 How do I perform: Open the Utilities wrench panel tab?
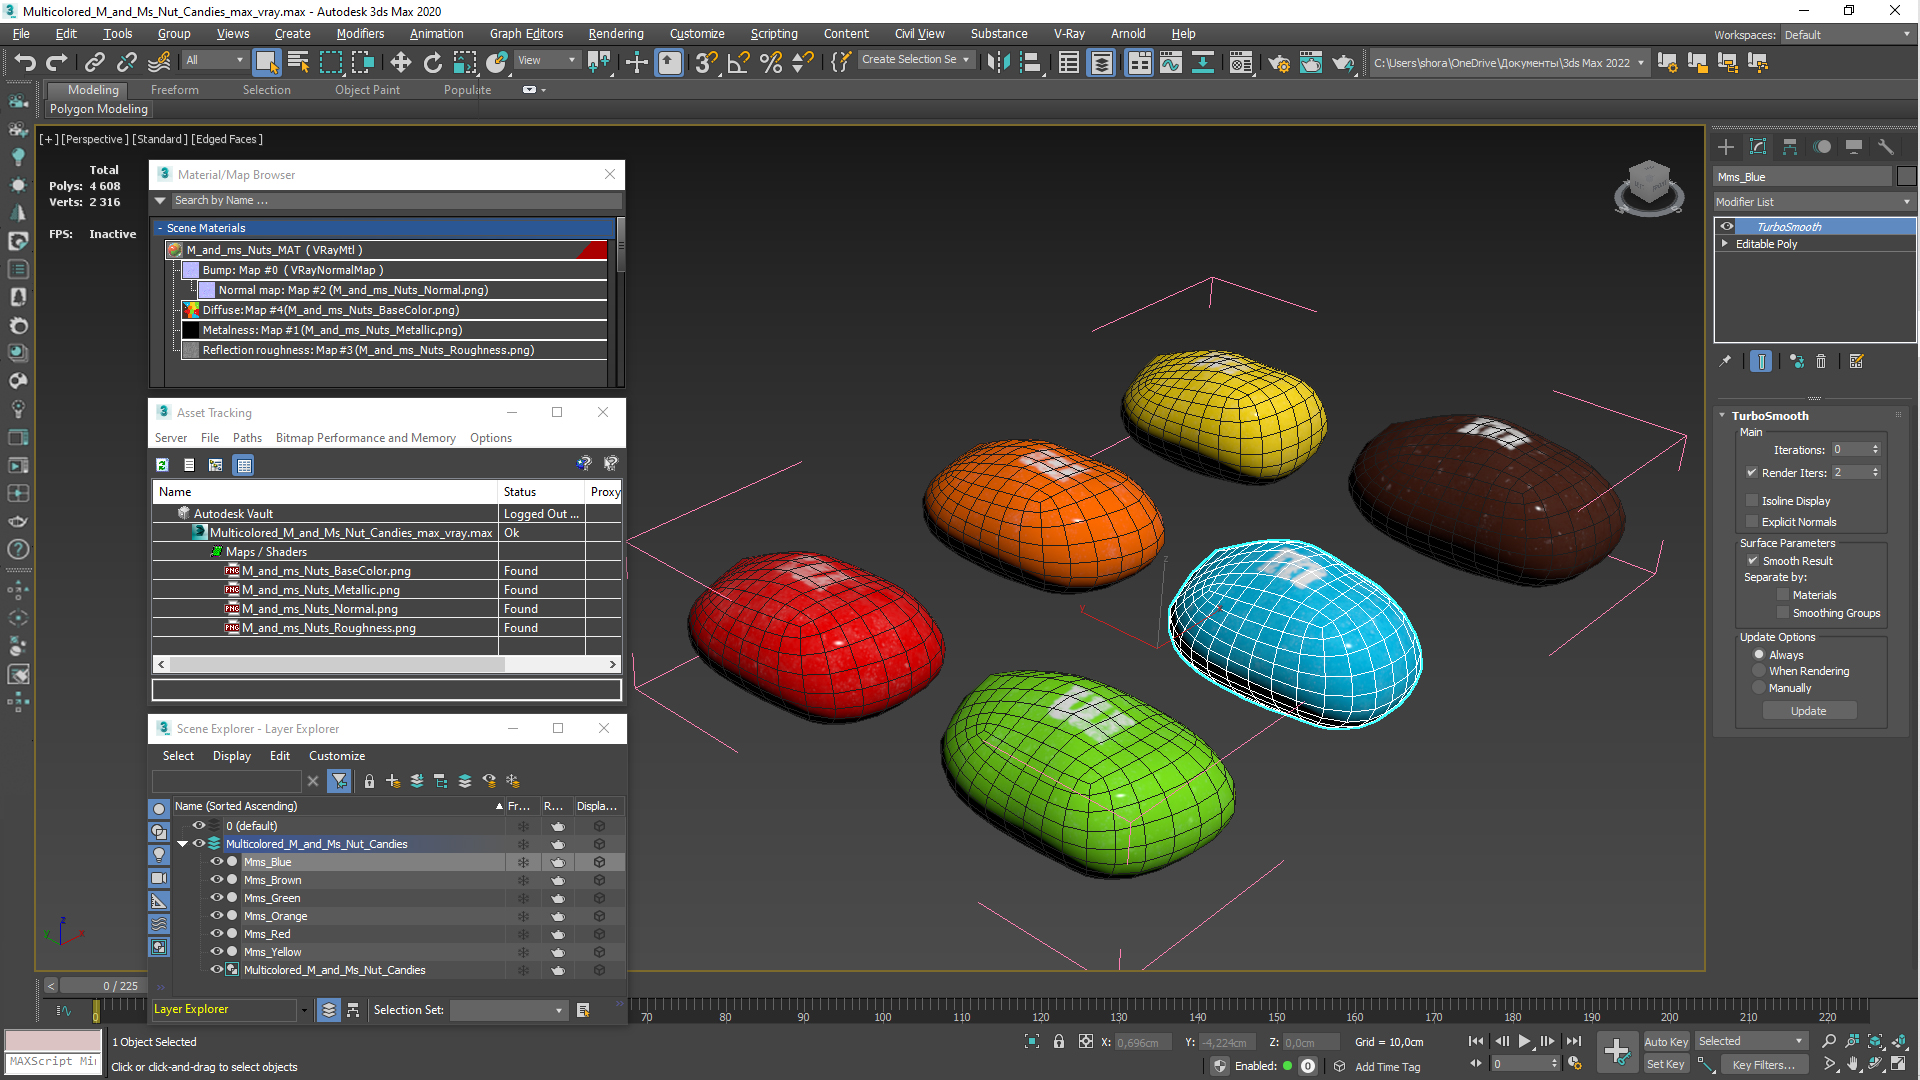coord(1886,147)
